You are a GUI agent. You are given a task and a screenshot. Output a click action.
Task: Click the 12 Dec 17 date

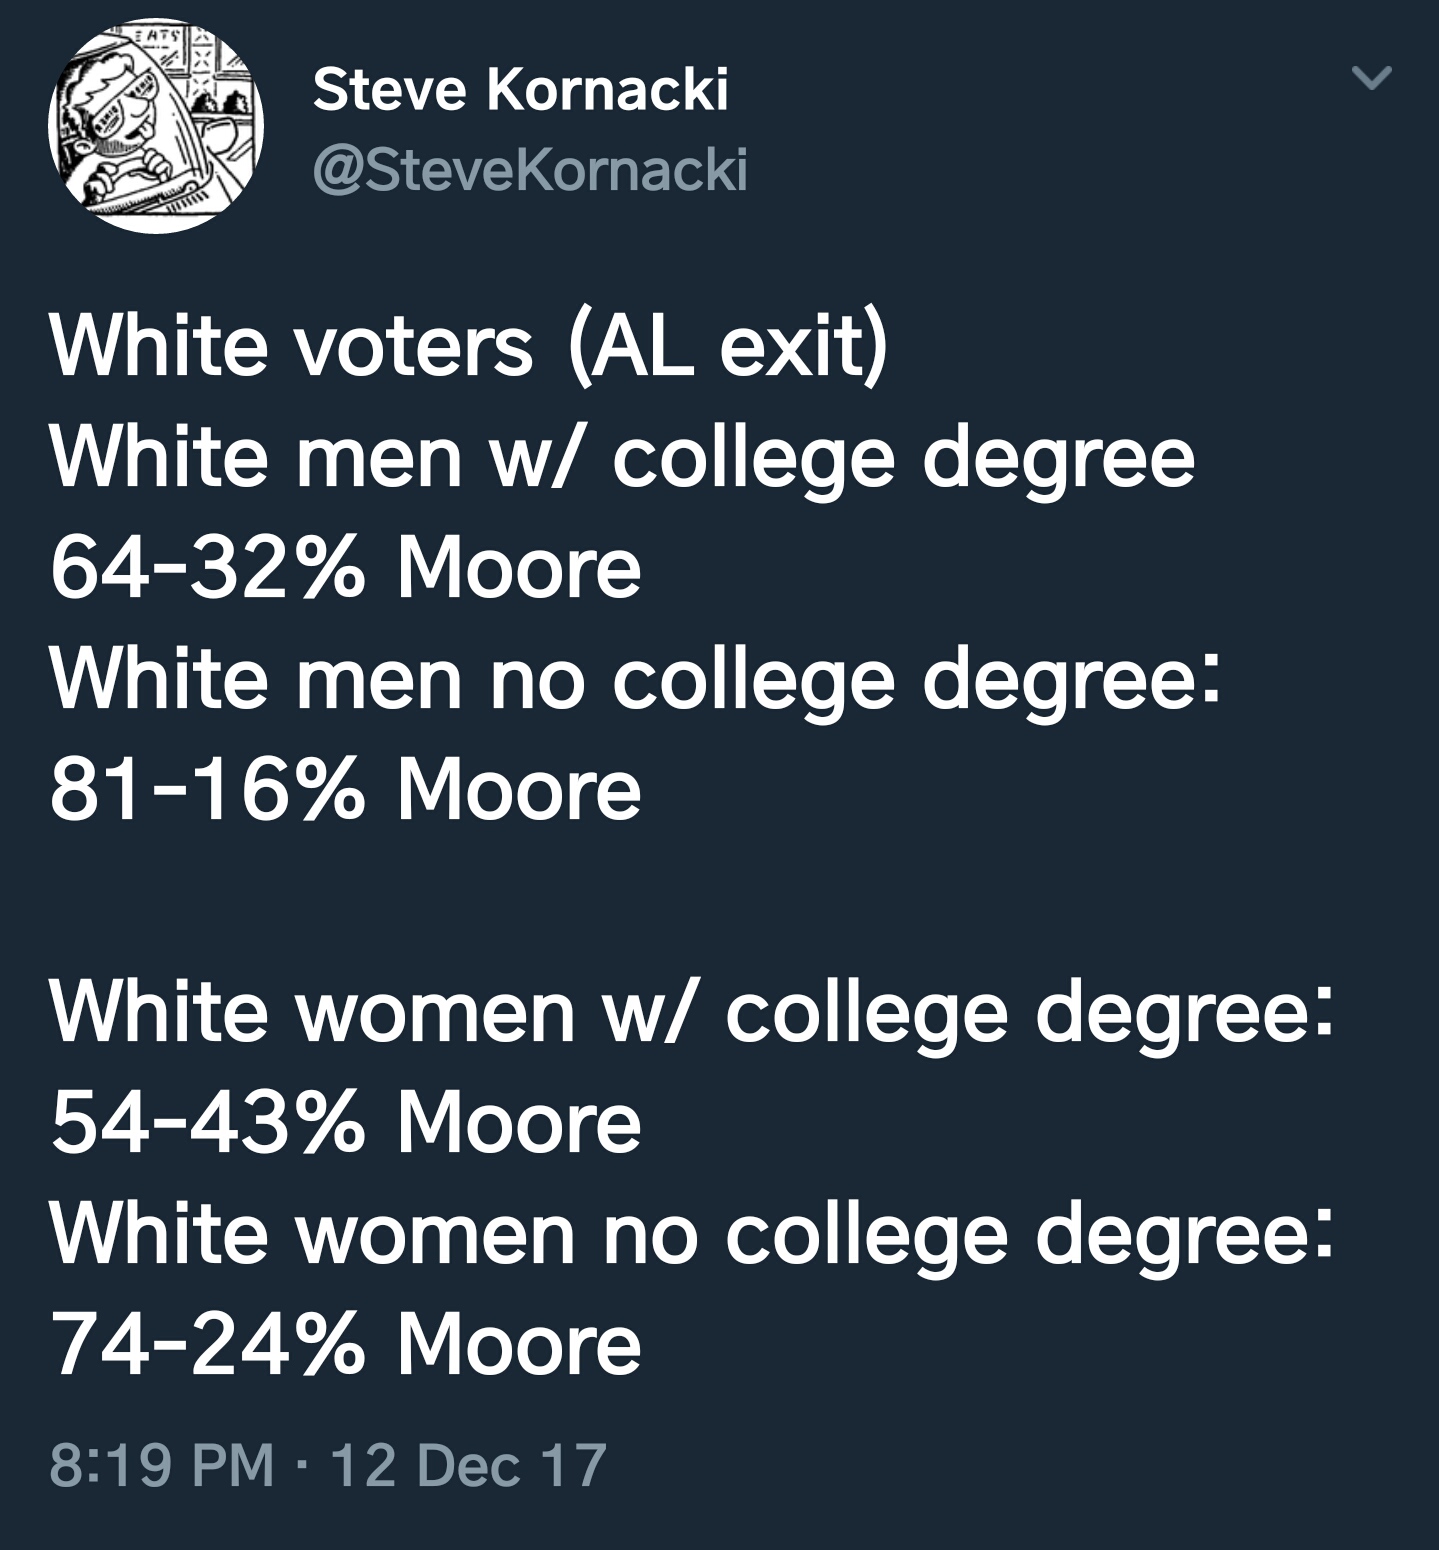tap(468, 1465)
